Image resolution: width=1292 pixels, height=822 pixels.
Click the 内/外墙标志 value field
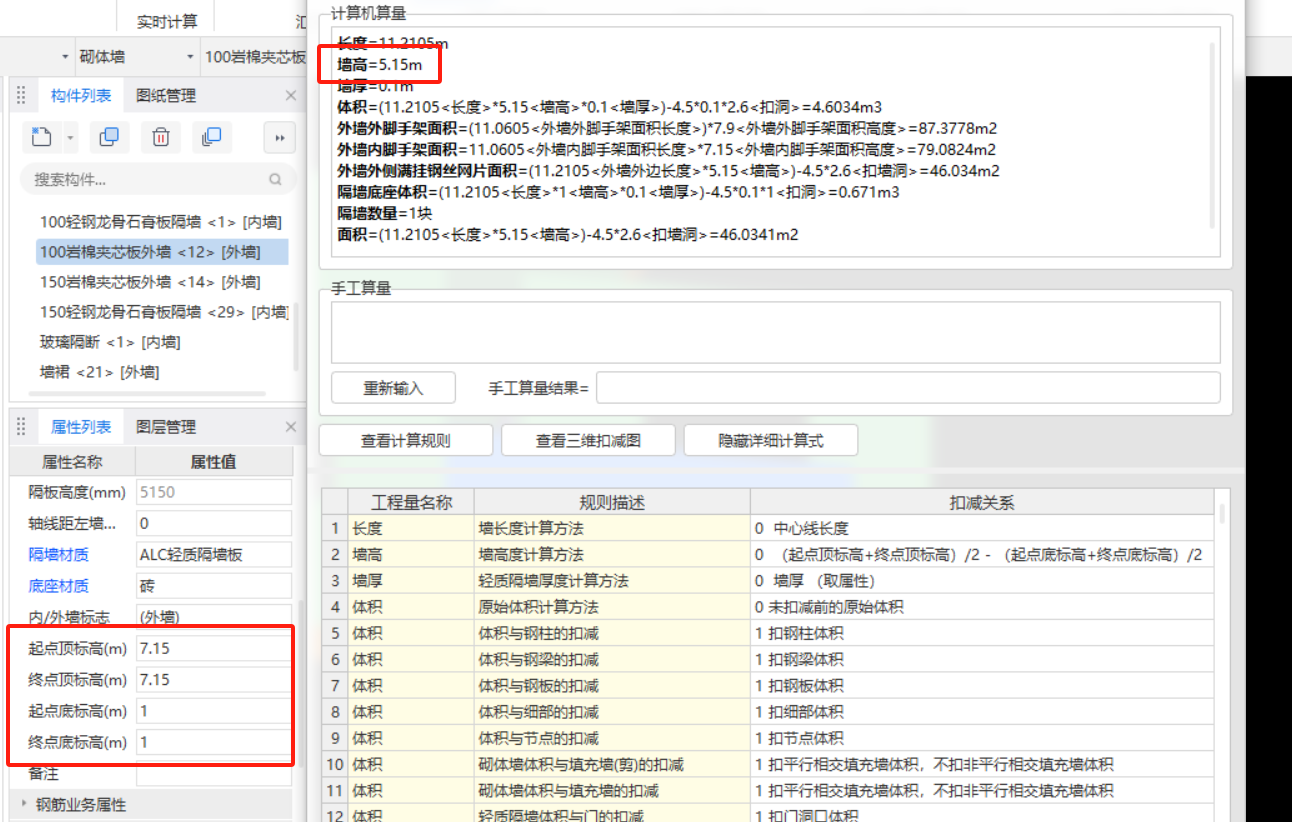pos(214,617)
